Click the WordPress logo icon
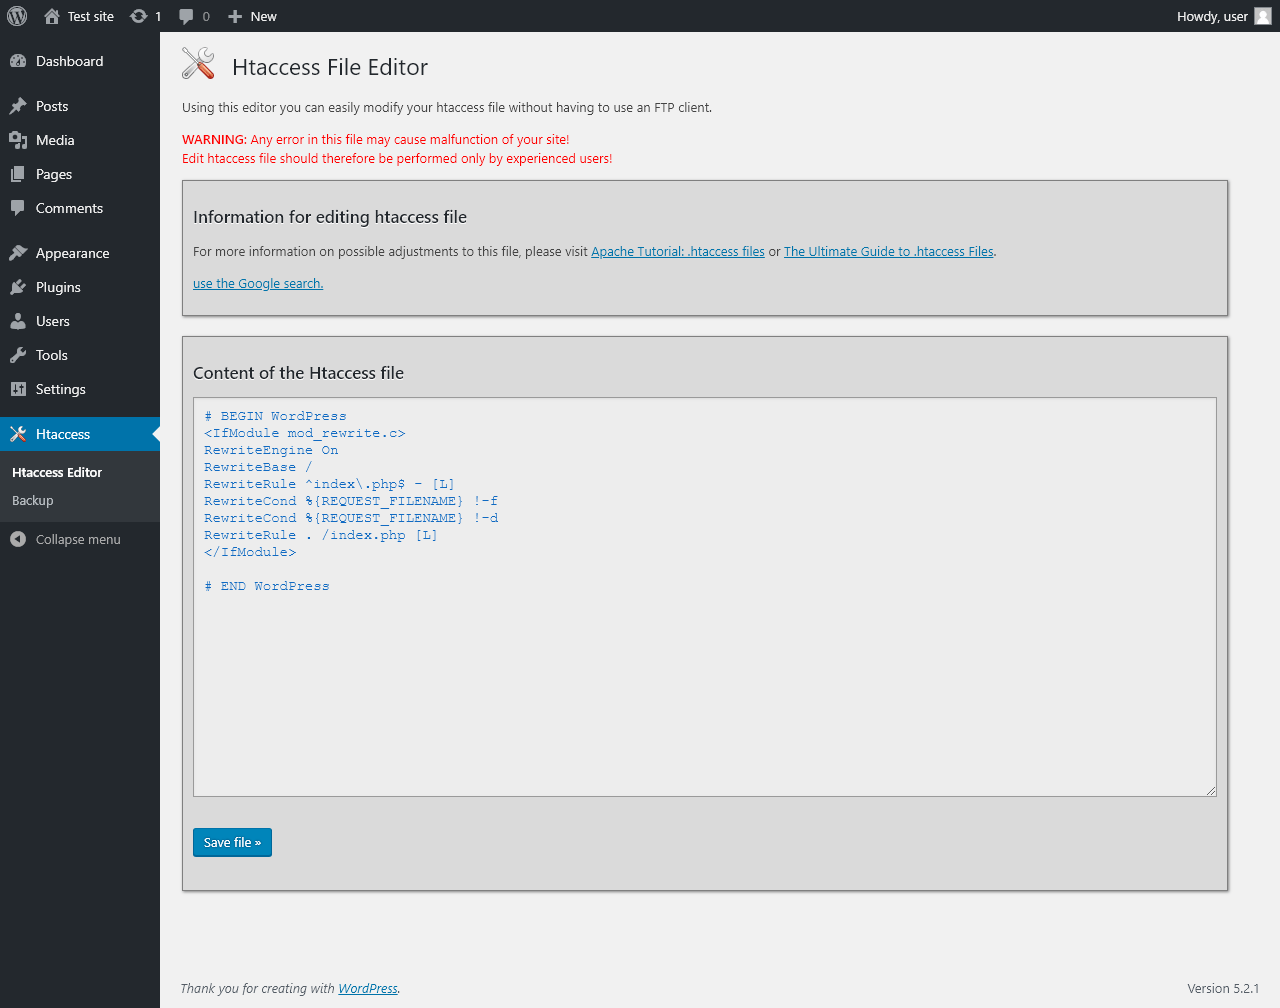 pos(17,16)
